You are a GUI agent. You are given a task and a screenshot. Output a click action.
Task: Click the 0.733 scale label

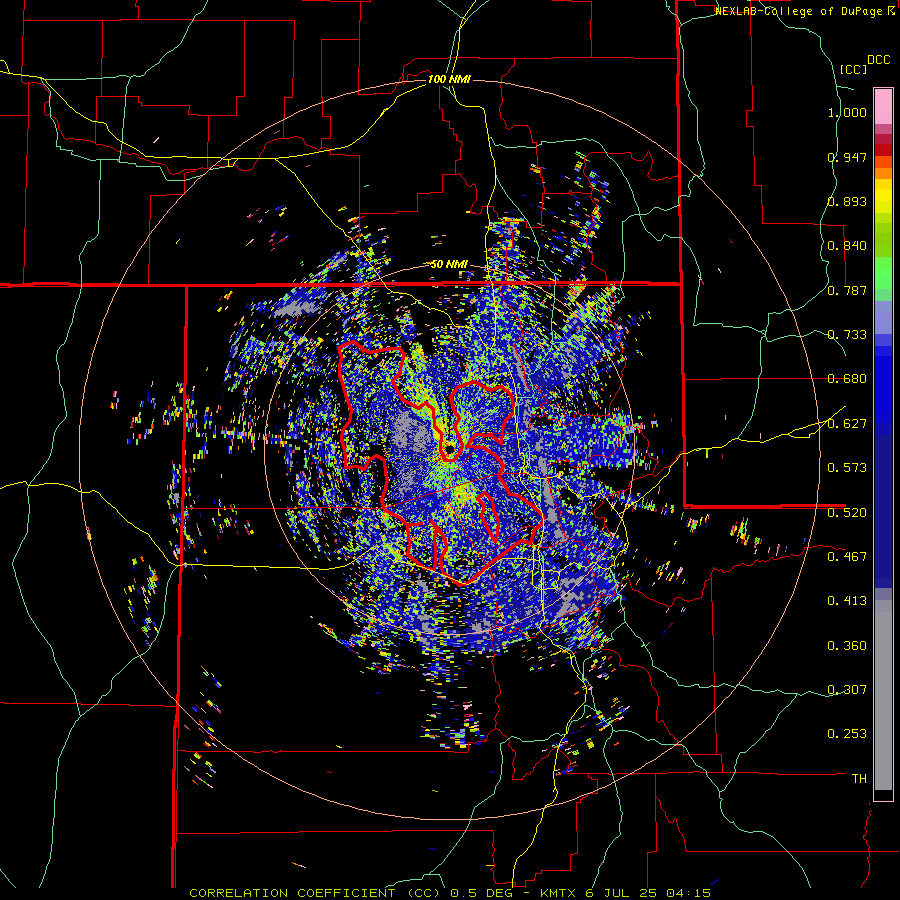point(847,335)
